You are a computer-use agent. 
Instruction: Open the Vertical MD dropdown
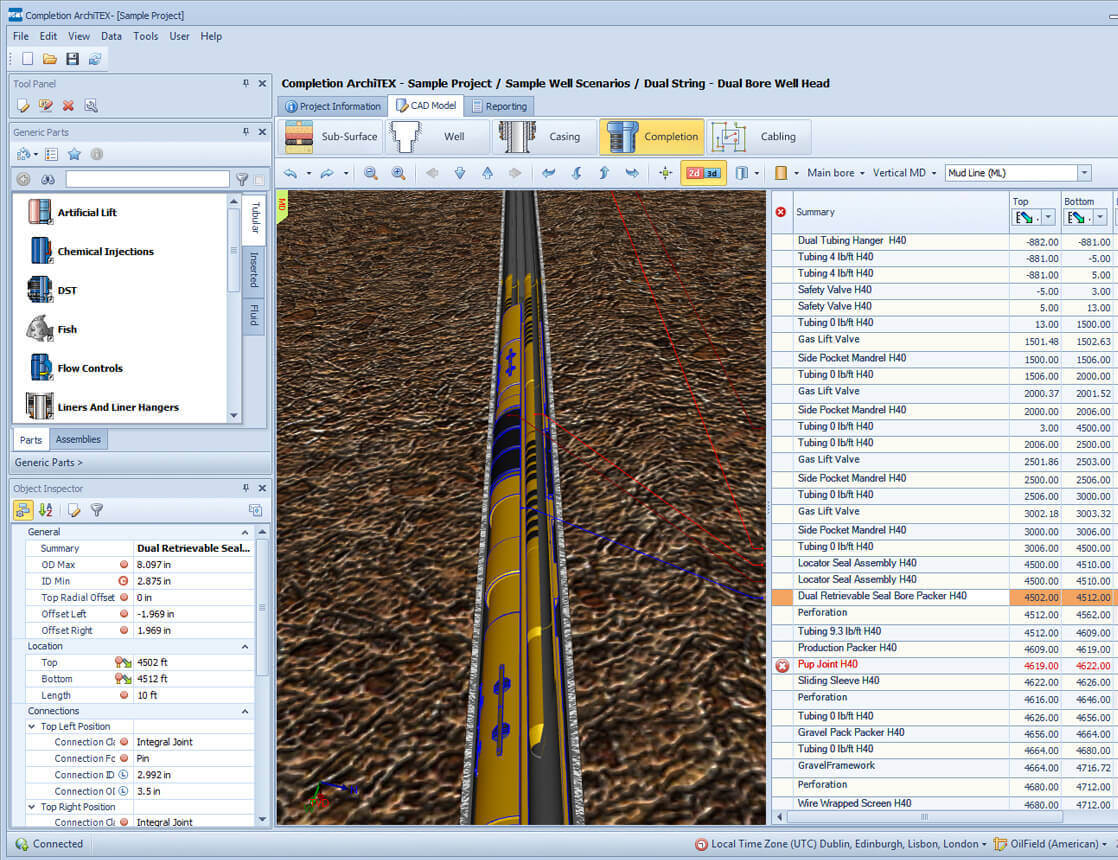(904, 173)
